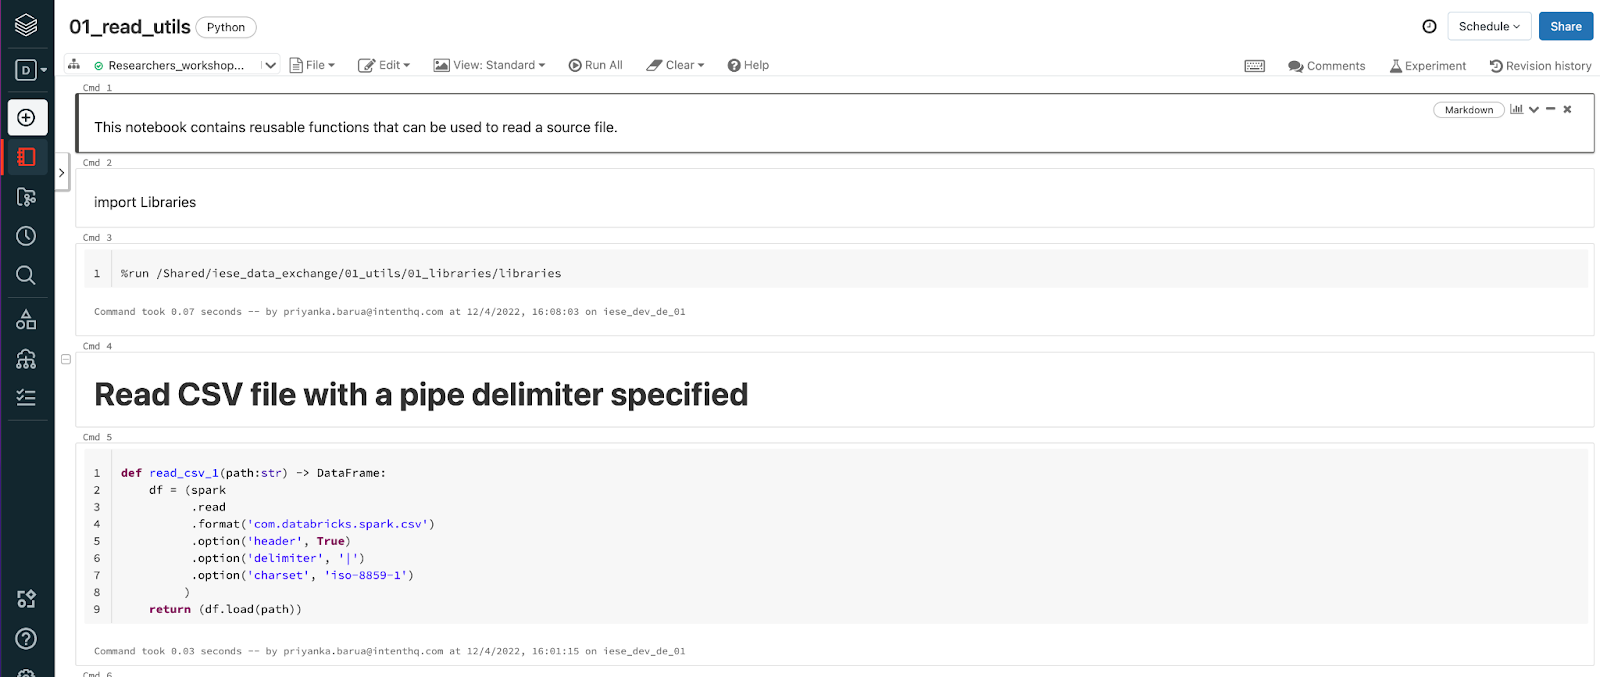Click the blue Share button
This screenshot has height=677, width=1600.
point(1565,27)
